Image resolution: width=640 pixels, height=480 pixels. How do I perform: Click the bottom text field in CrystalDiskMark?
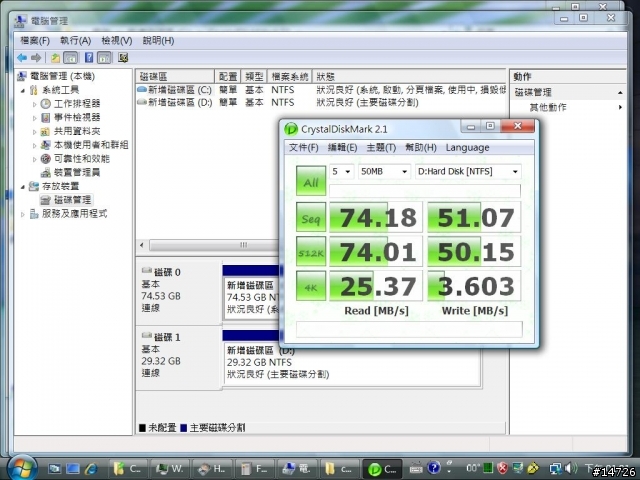[x=409, y=329]
